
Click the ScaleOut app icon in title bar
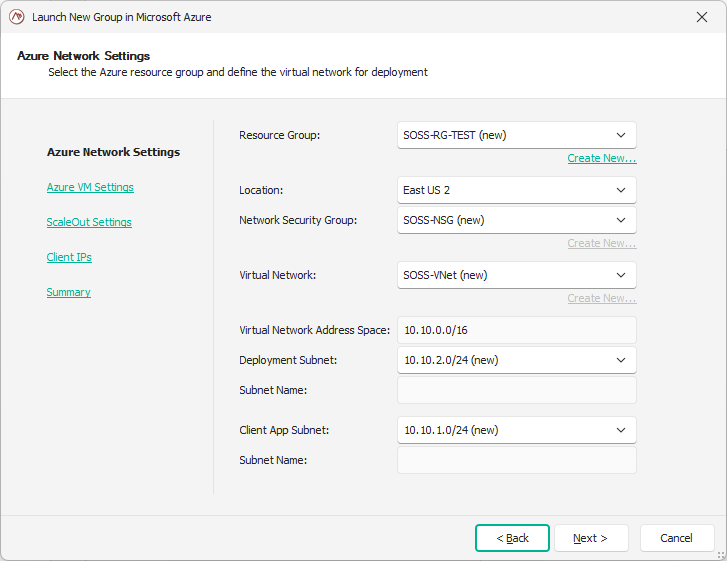(x=16, y=17)
